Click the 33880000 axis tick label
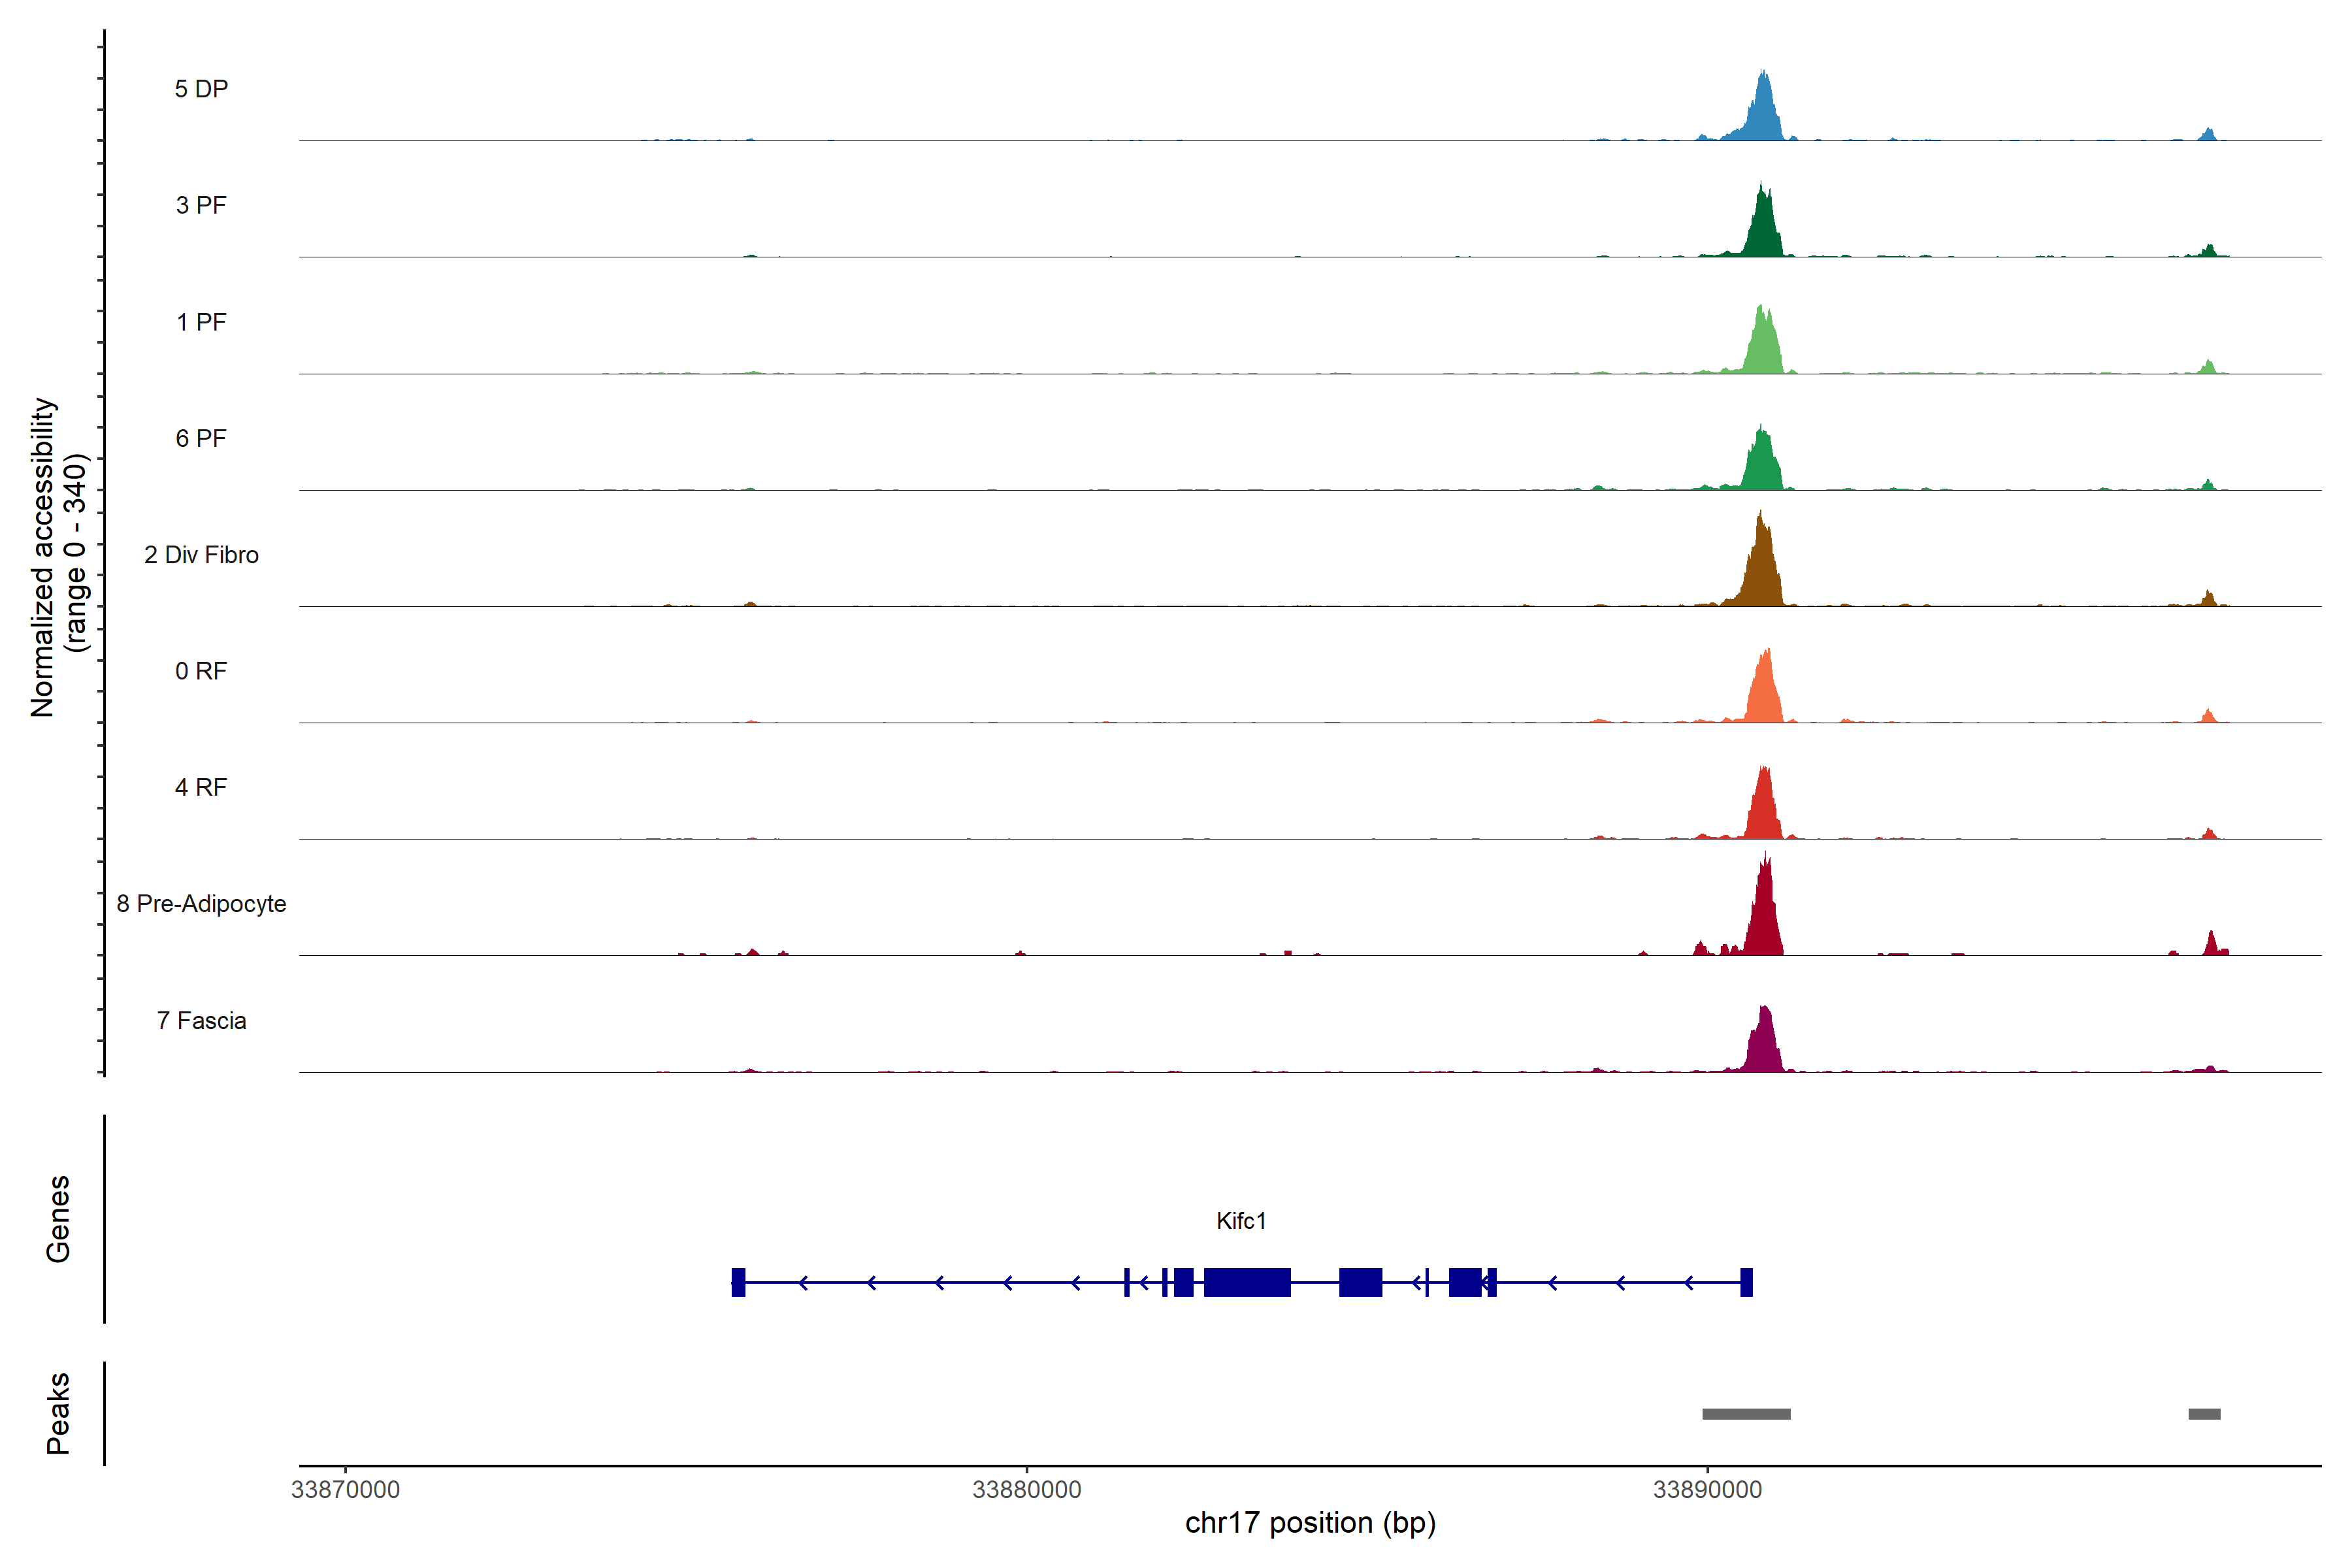 click(1027, 1489)
